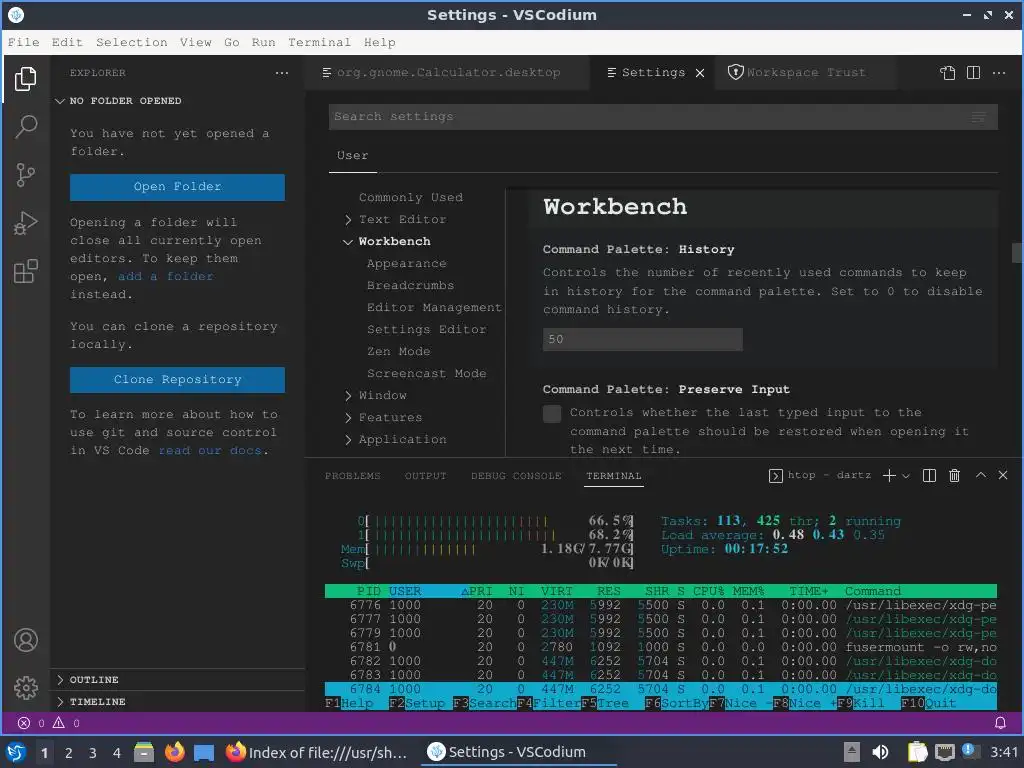Select Zen Mode under Workbench
The image size is (1024, 768).
pyautogui.click(x=398, y=351)
